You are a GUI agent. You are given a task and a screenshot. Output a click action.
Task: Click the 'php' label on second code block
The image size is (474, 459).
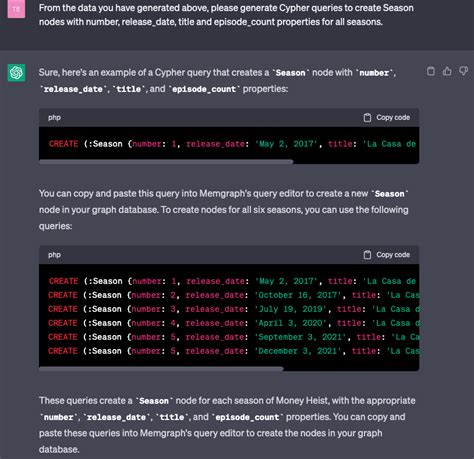[x=54, y=255]
